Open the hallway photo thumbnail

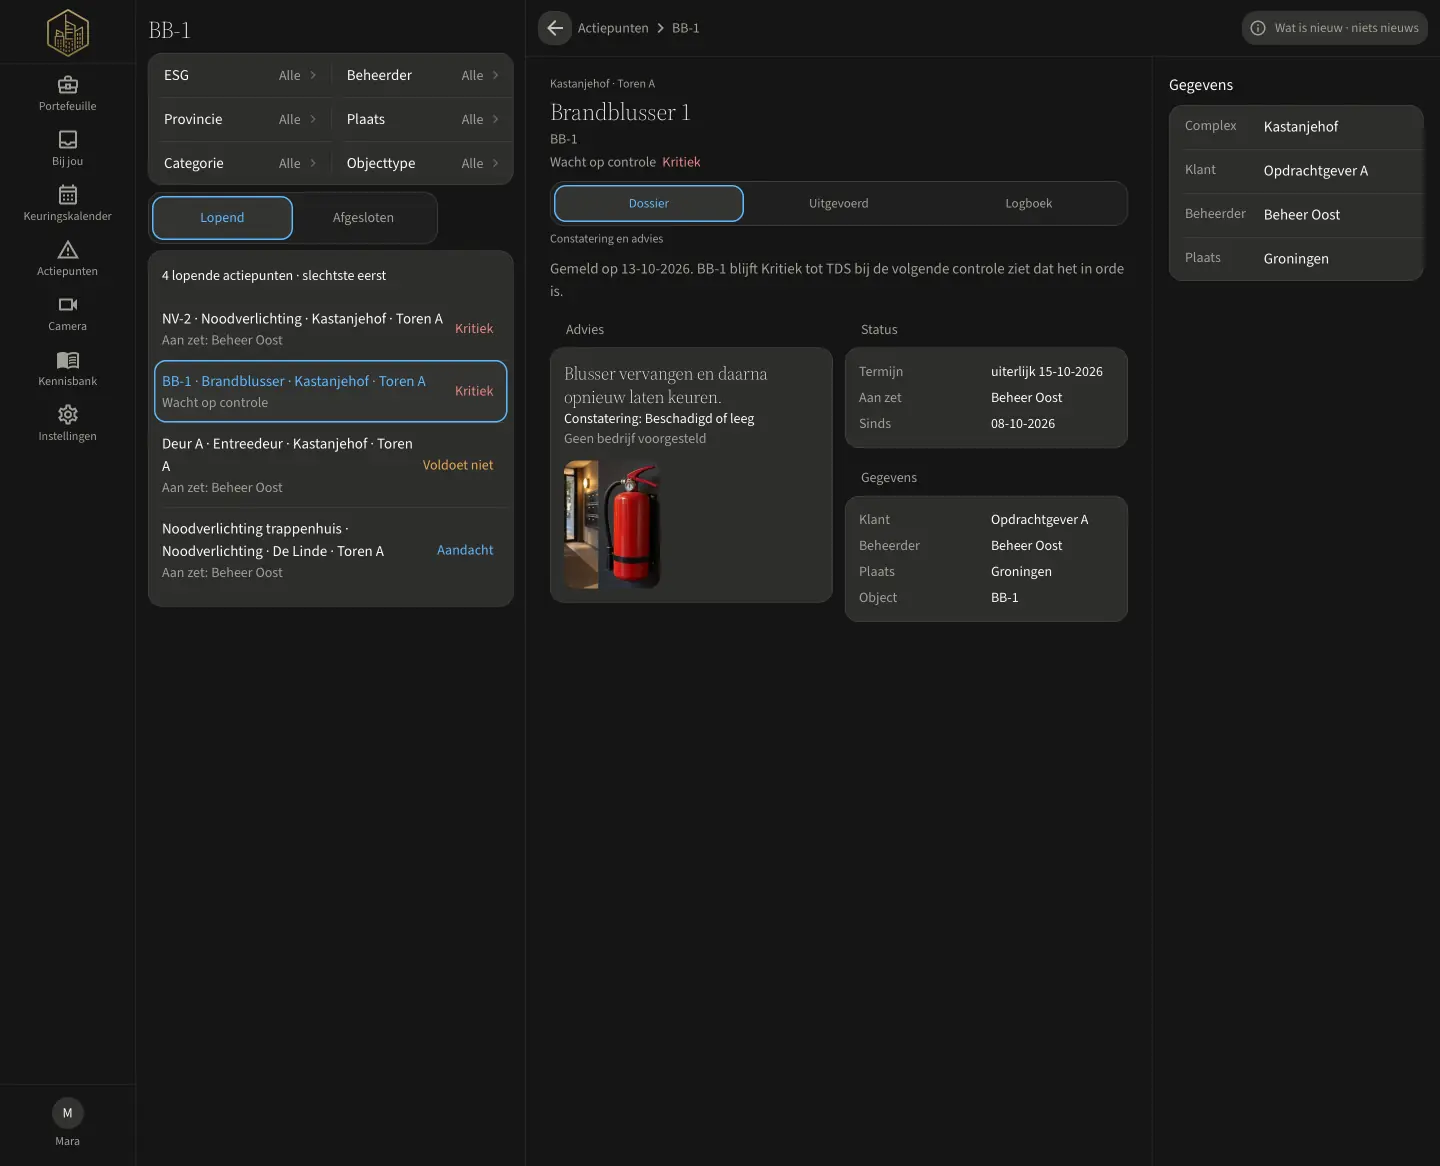(581, 525)
